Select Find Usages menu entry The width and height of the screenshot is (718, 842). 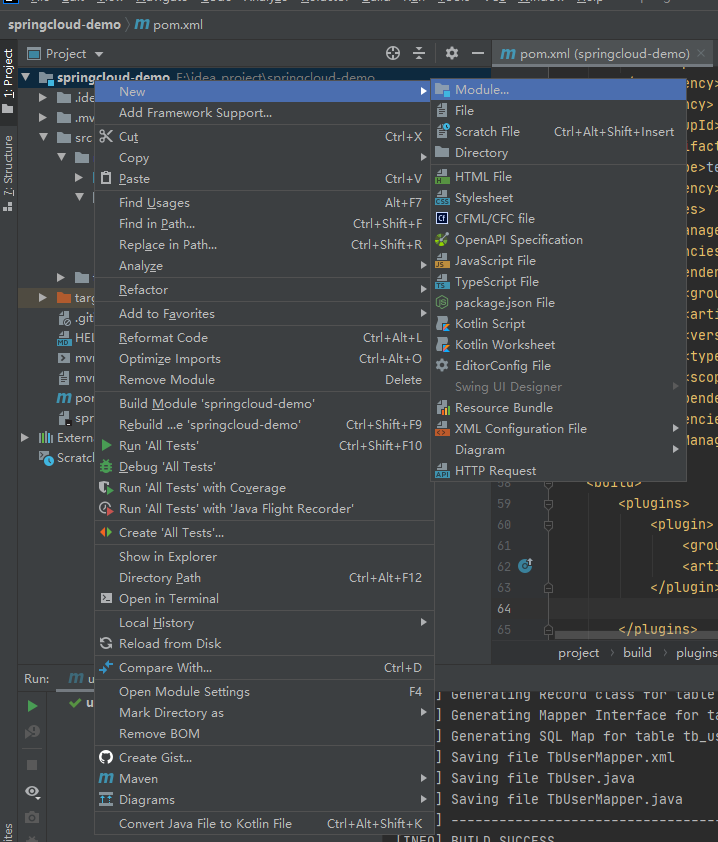click(264, 202)
